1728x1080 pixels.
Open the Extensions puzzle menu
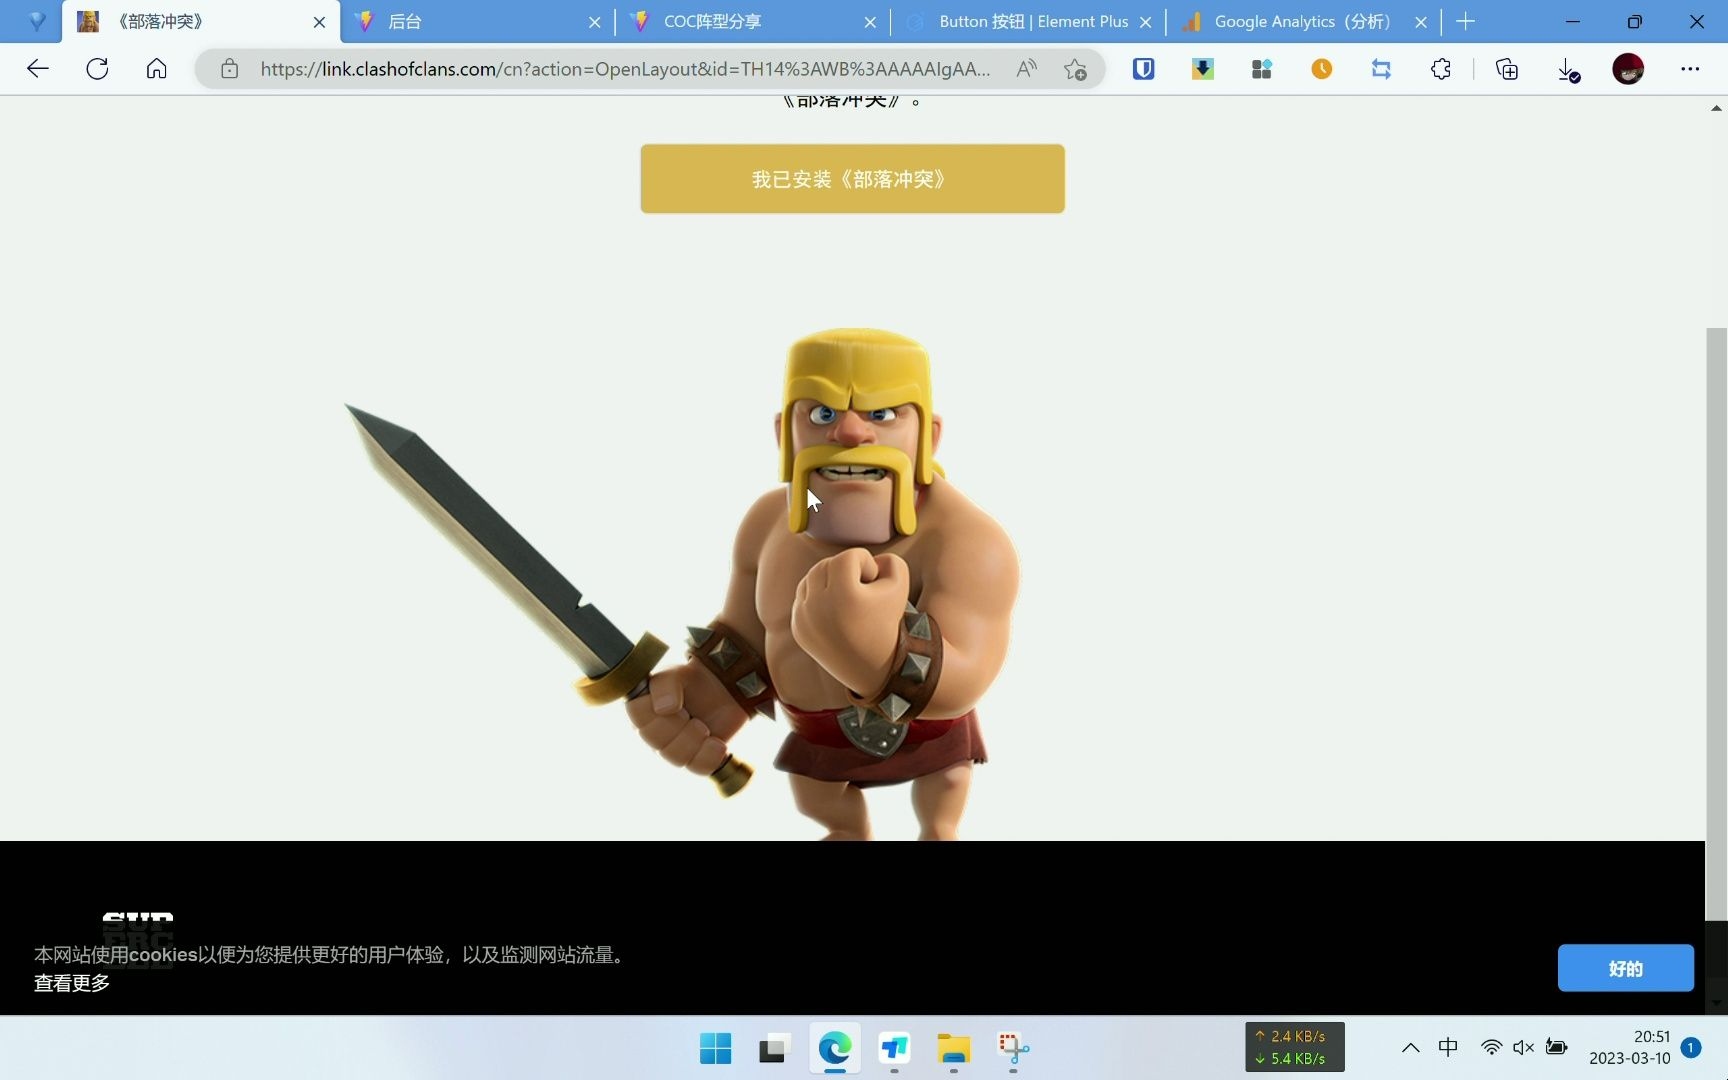1440,69
